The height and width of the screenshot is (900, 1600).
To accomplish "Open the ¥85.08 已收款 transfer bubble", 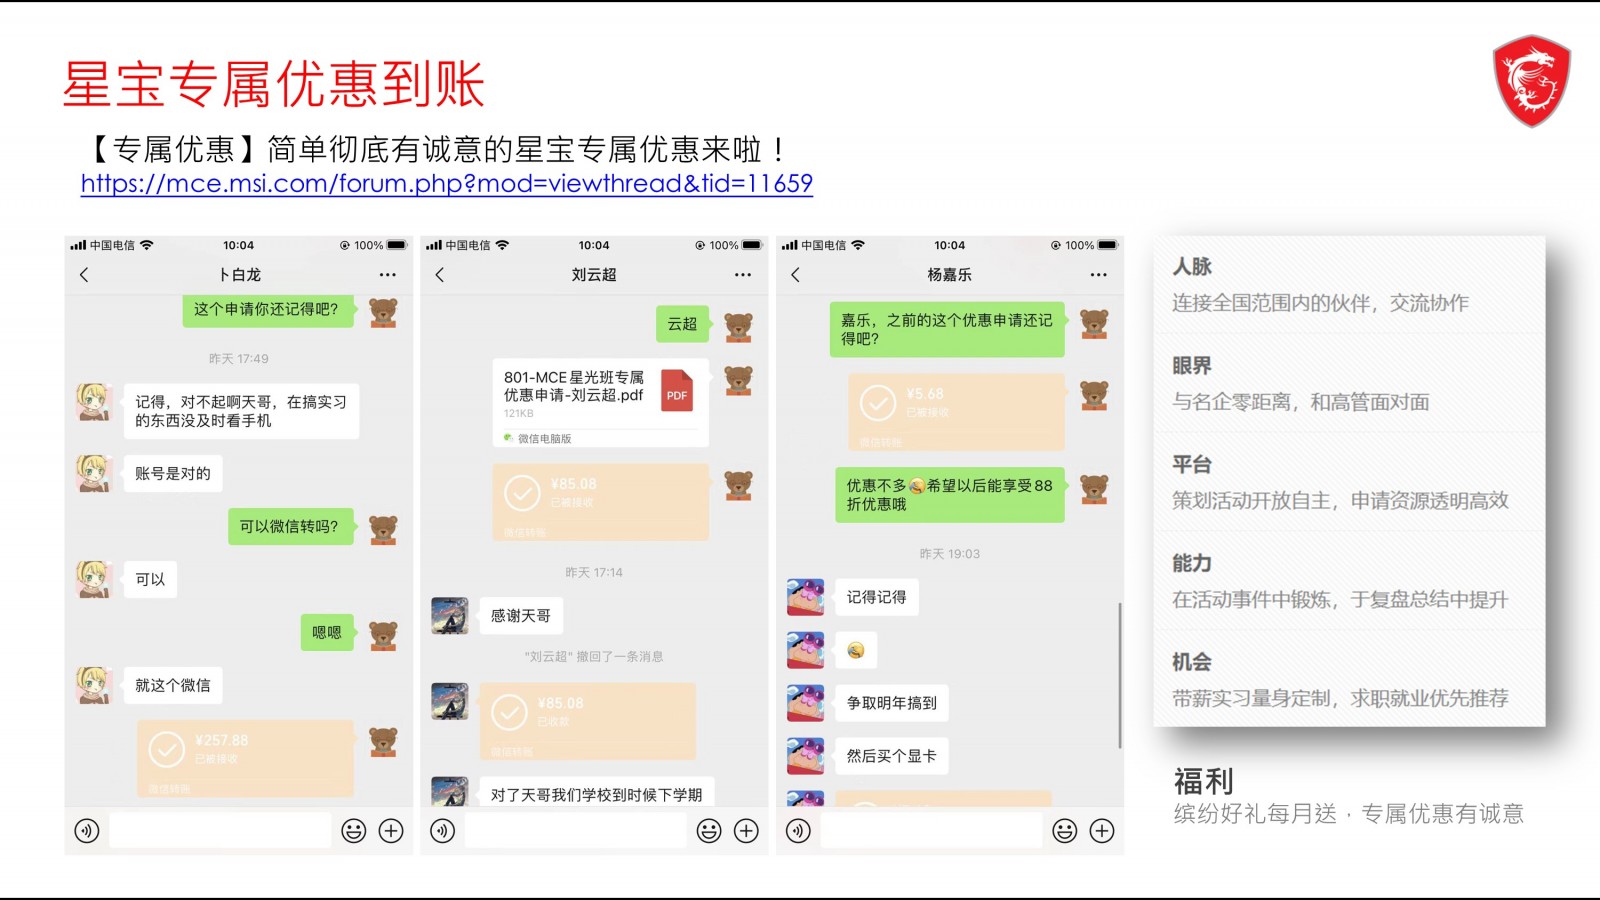I will tap(587, 722).
